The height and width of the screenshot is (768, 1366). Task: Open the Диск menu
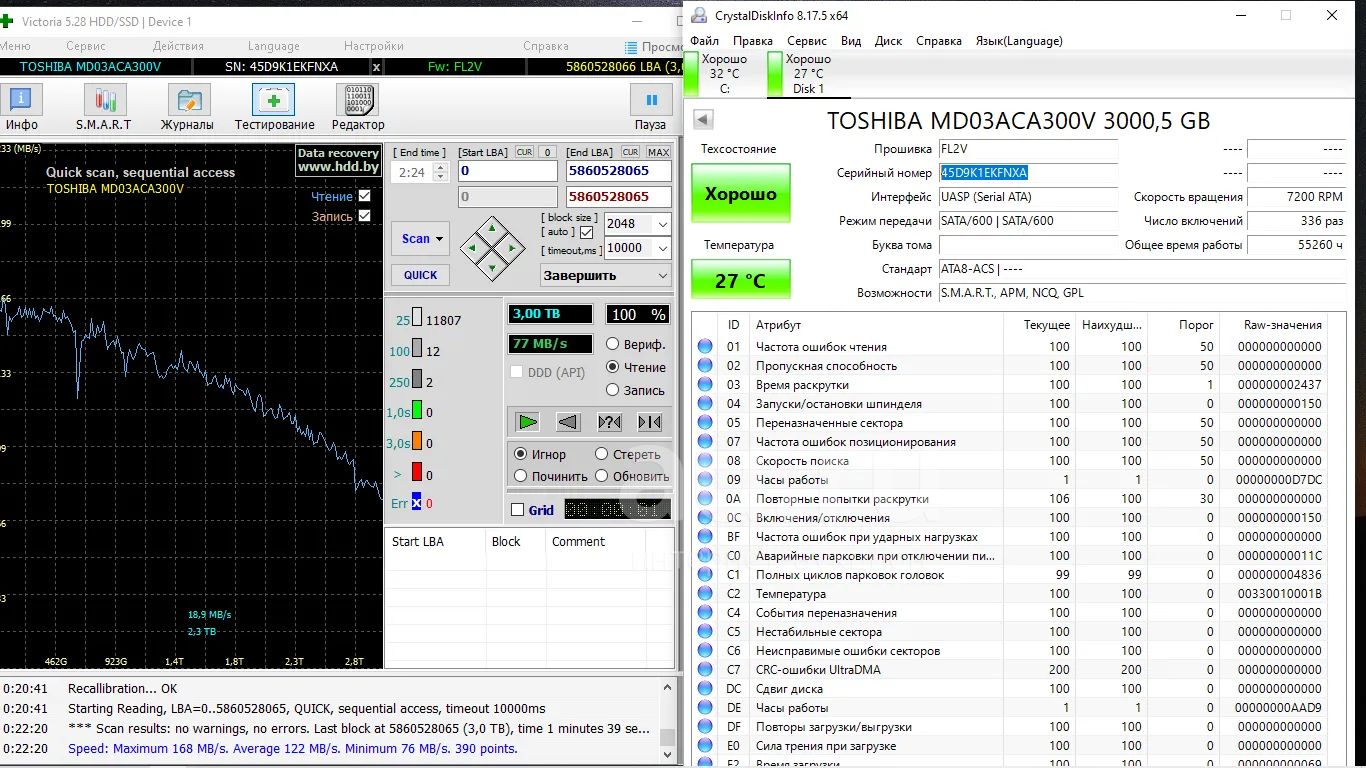click(888, 41)
